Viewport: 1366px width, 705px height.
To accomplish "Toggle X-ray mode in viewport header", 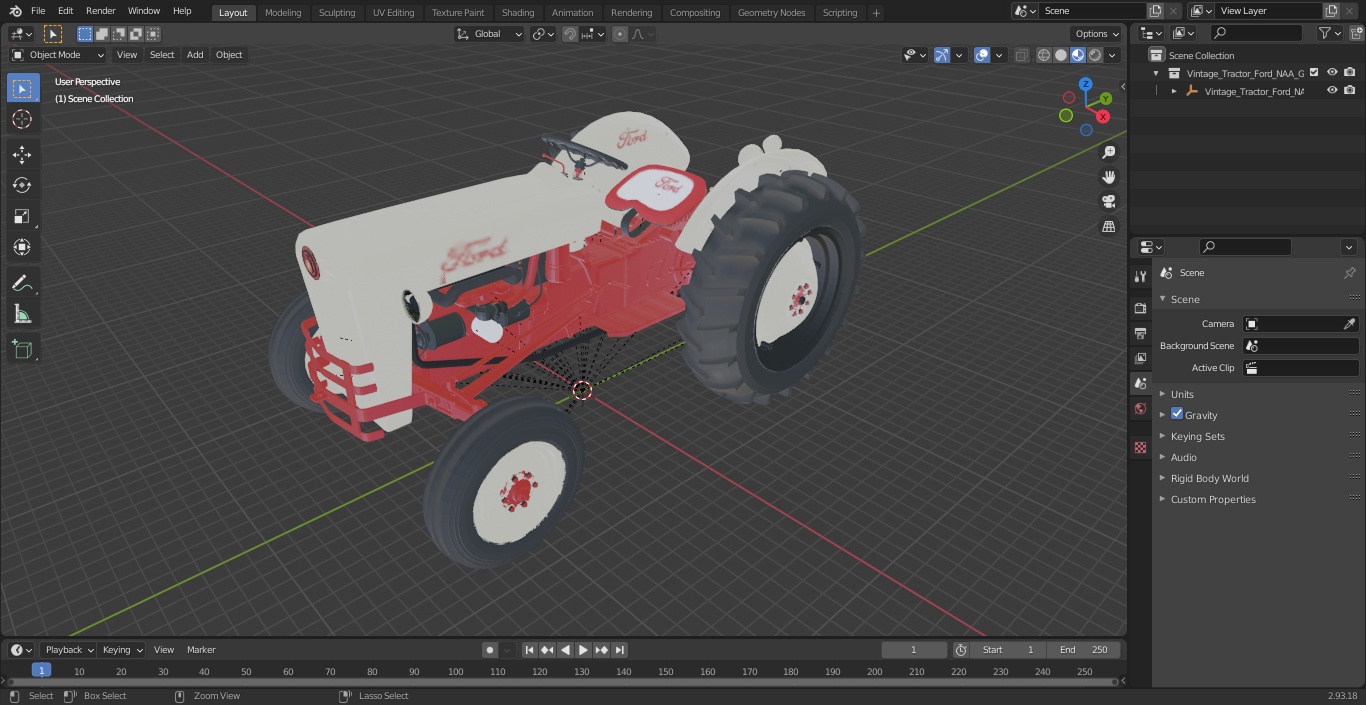I will [x=1021, y=55].
